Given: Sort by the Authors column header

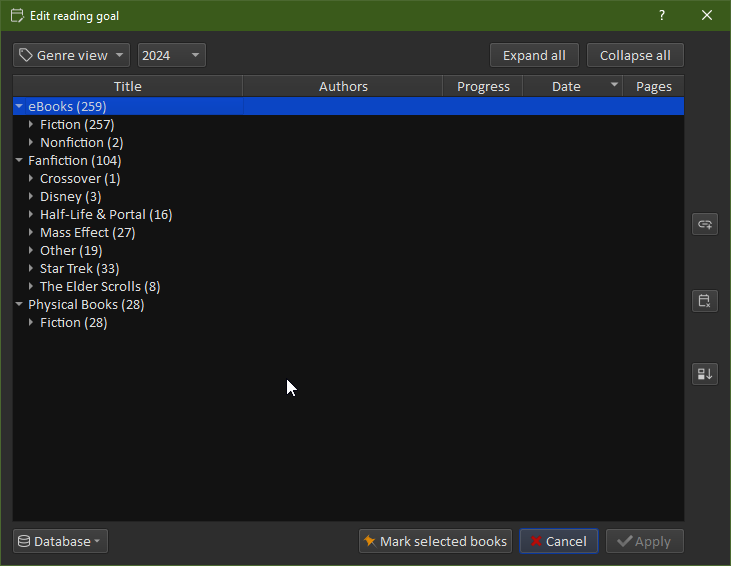Looking at the screenshot, I should tap(343, 86).
